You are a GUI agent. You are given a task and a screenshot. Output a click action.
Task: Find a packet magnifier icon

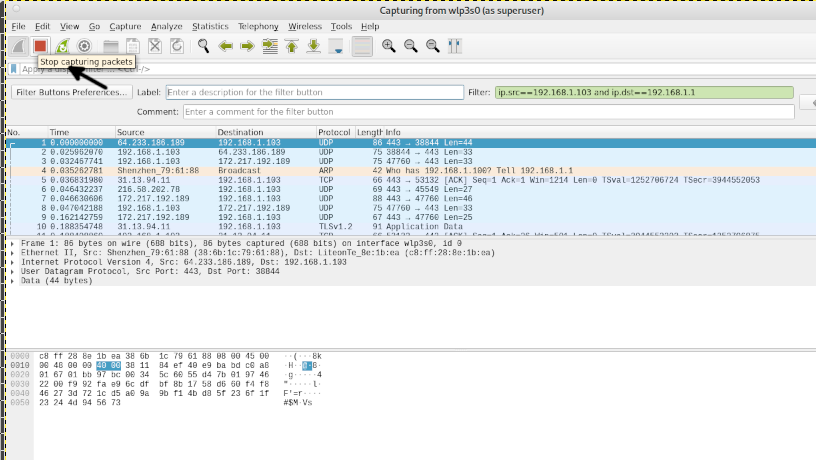point(203,46)
